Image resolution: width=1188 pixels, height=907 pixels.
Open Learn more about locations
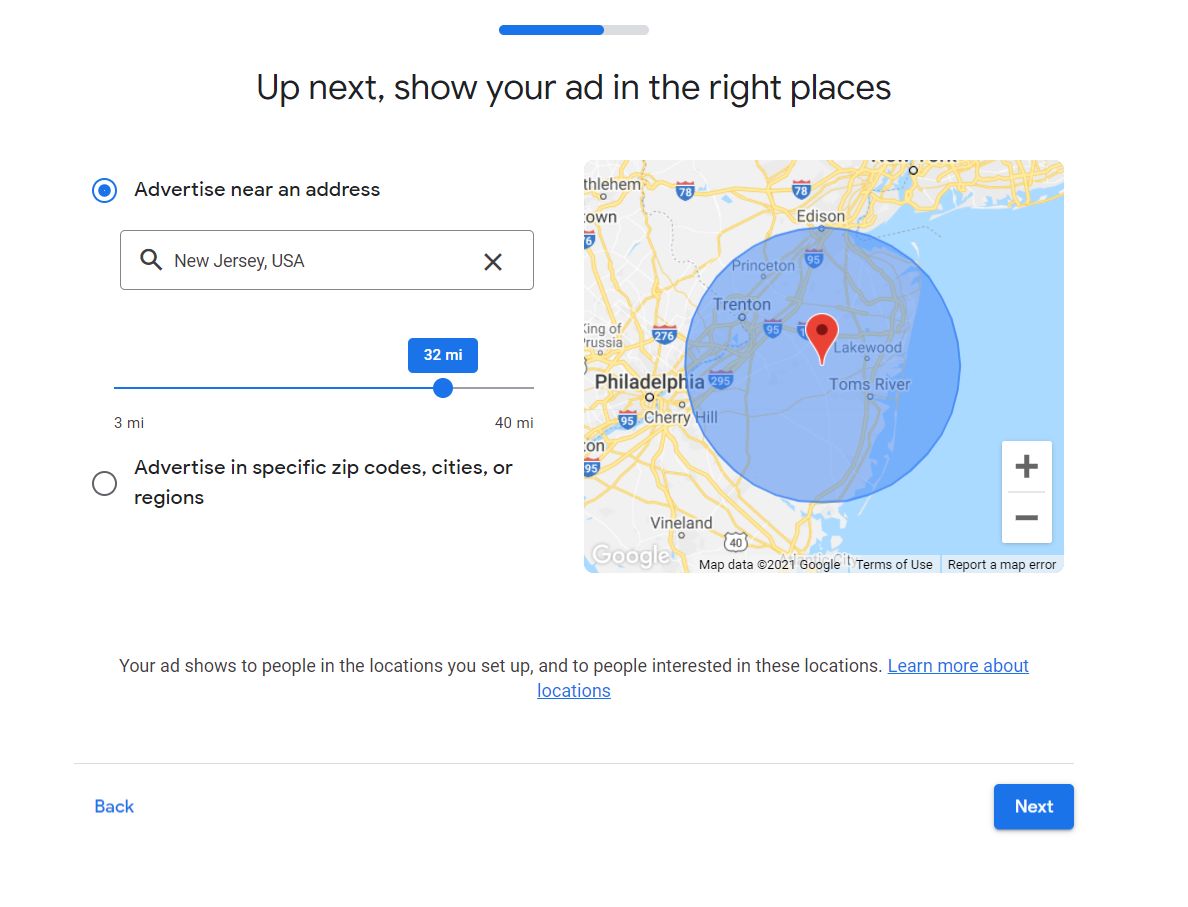click(957, 665)
